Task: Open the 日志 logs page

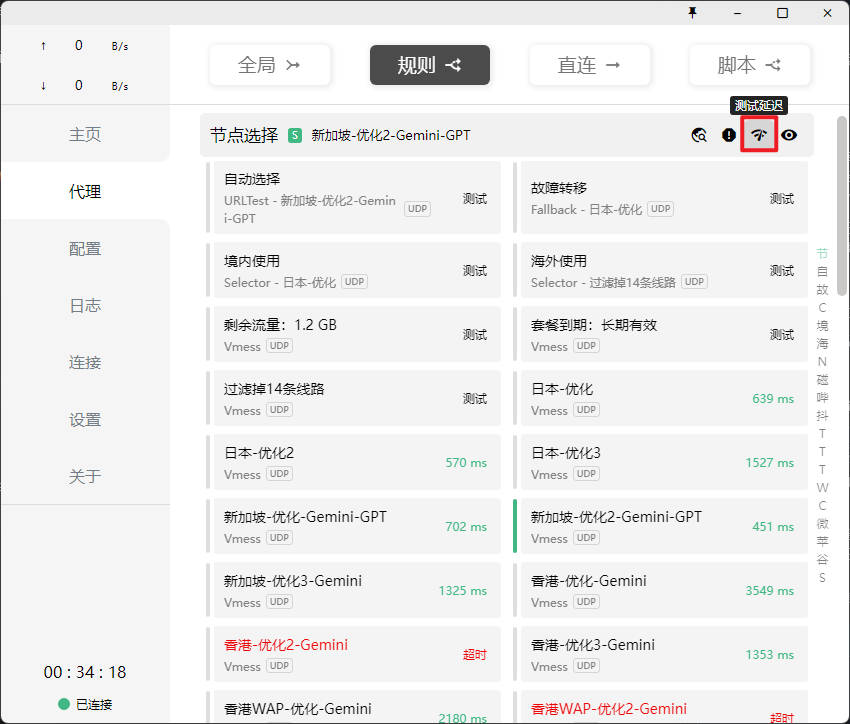Action: [85, 306]
